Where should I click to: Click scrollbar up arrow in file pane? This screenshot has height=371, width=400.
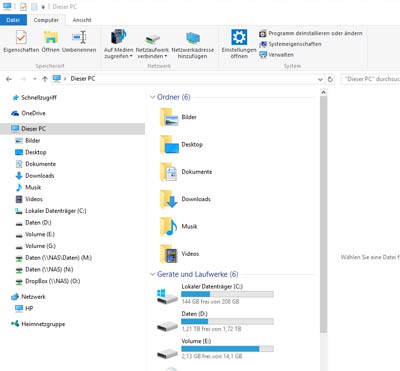pos(323,92)
